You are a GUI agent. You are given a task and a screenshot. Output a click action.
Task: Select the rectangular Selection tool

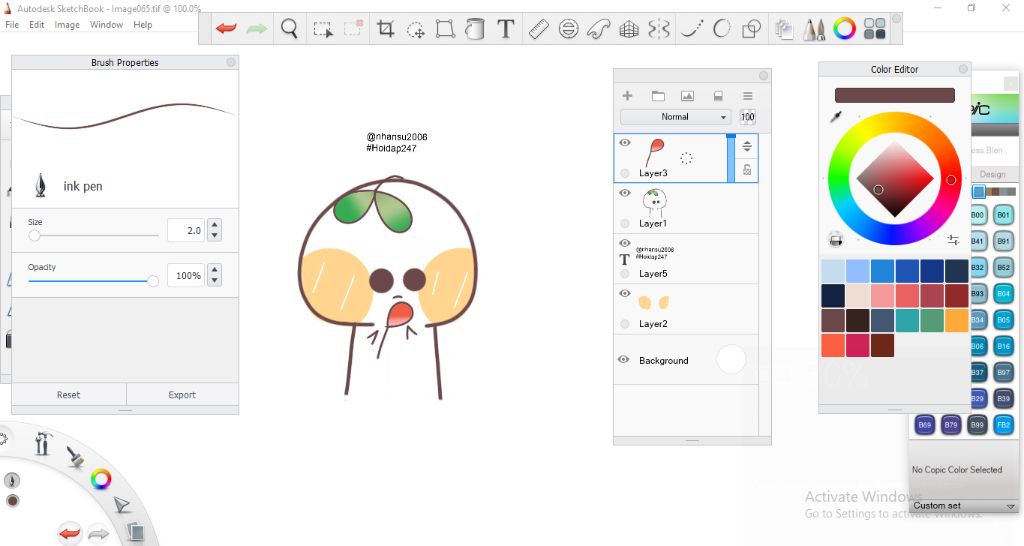click(x=323, y=29)
